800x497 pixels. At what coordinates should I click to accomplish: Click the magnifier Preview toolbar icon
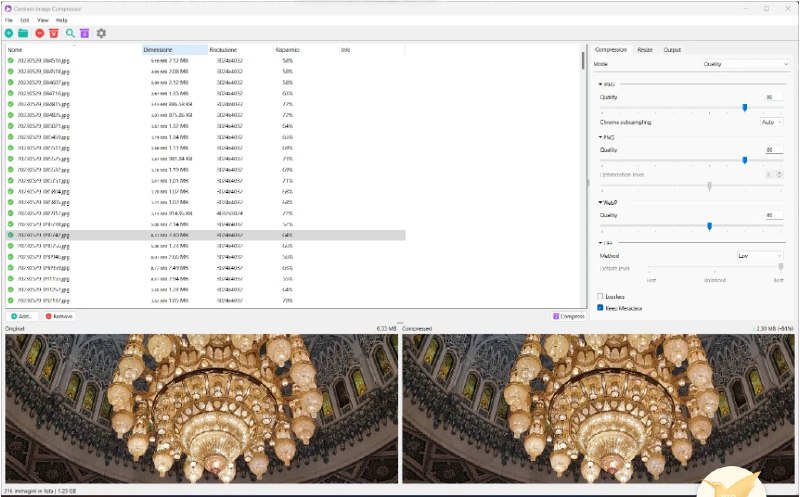71,33
